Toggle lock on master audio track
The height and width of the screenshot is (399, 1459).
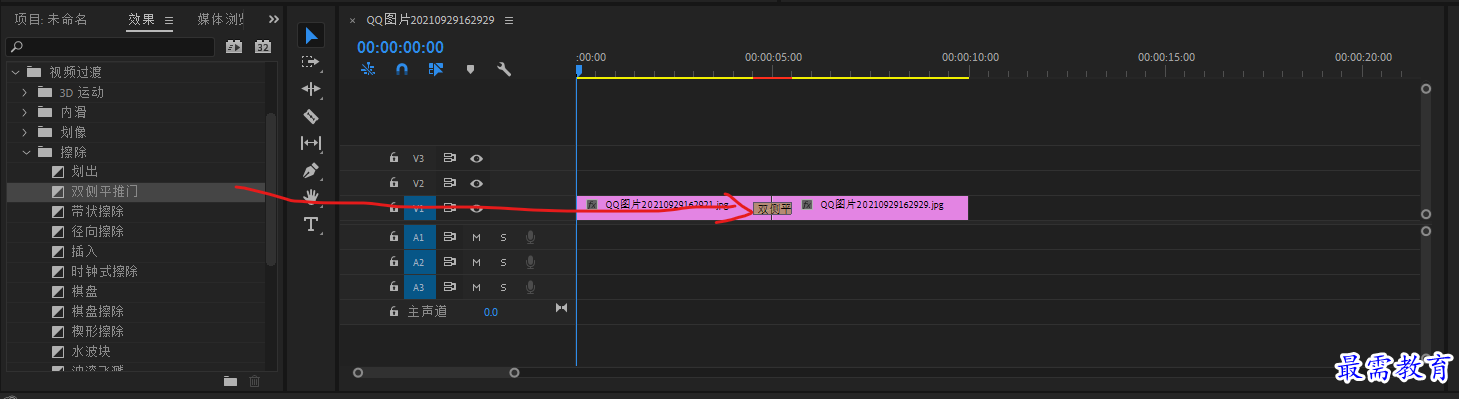(394, 312)
